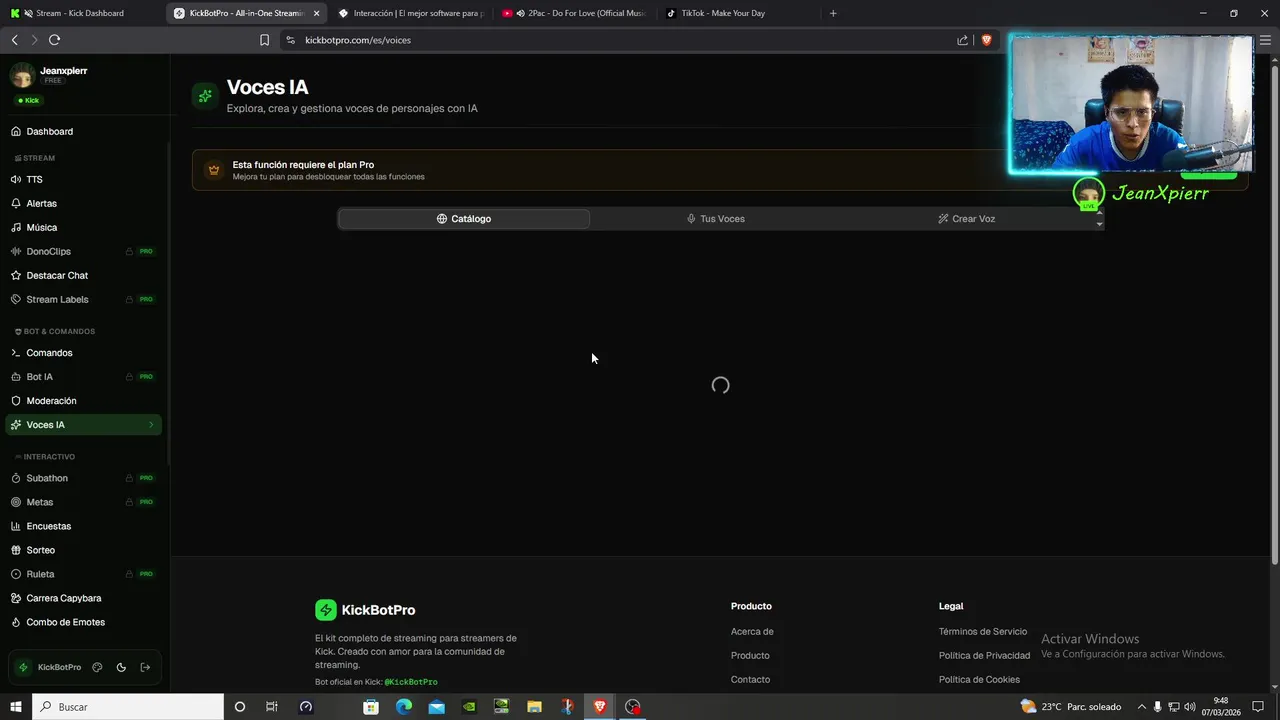The image size is (1280, 720).
Task: Click the @KickBotPro bot link
Action: (411, 682)
